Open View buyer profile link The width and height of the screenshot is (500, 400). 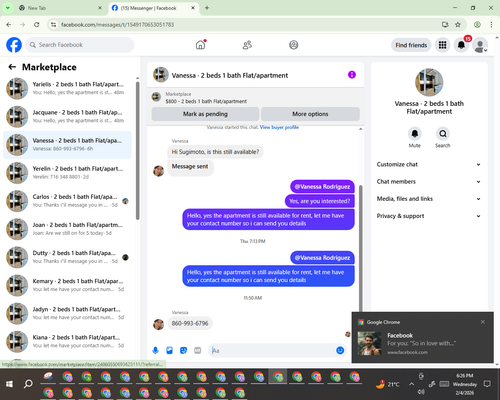[279, 127]
